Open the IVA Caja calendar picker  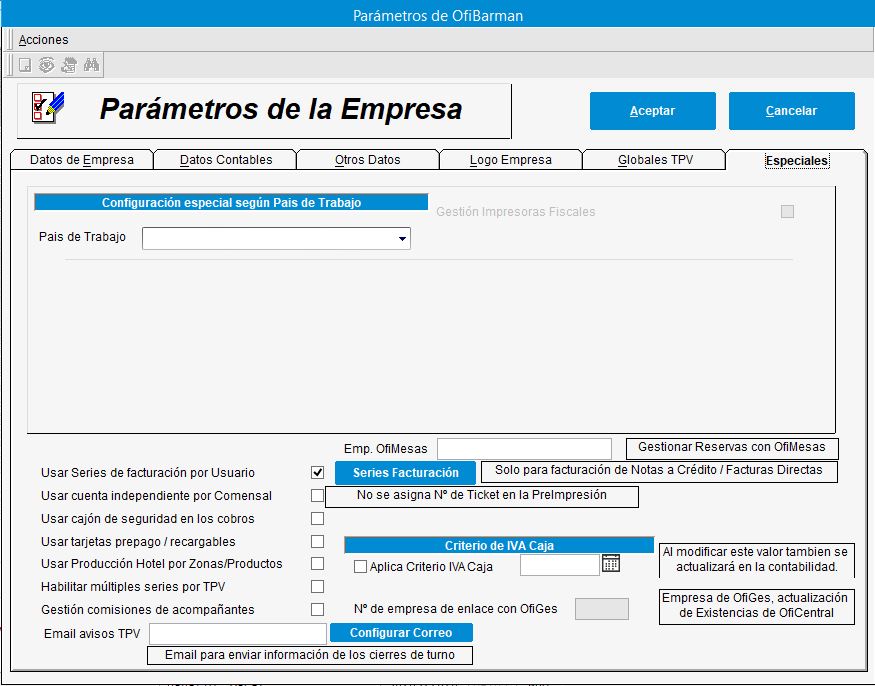610,564
